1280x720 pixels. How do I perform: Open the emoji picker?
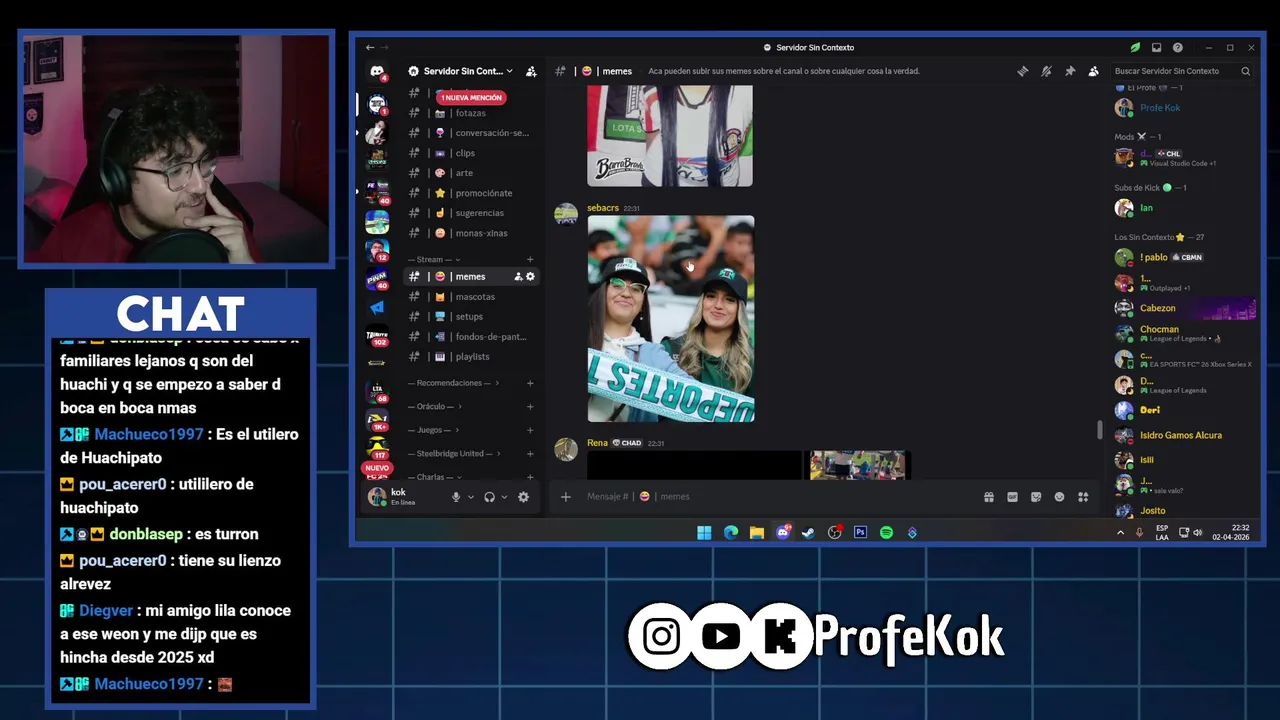tap(1059, 497)
